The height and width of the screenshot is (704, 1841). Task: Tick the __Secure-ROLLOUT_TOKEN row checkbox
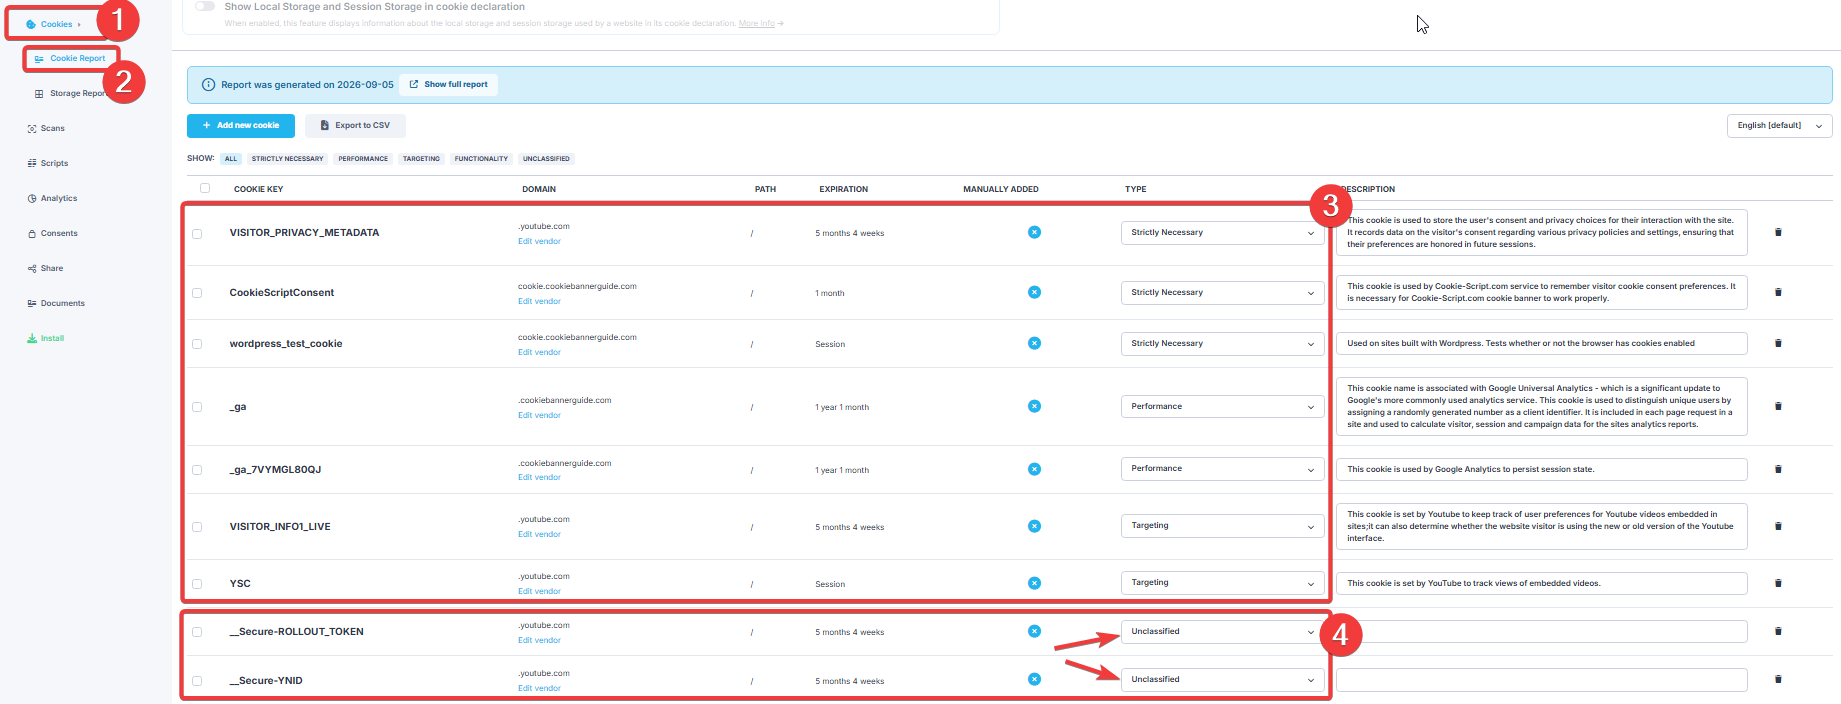tap(197, 632)
